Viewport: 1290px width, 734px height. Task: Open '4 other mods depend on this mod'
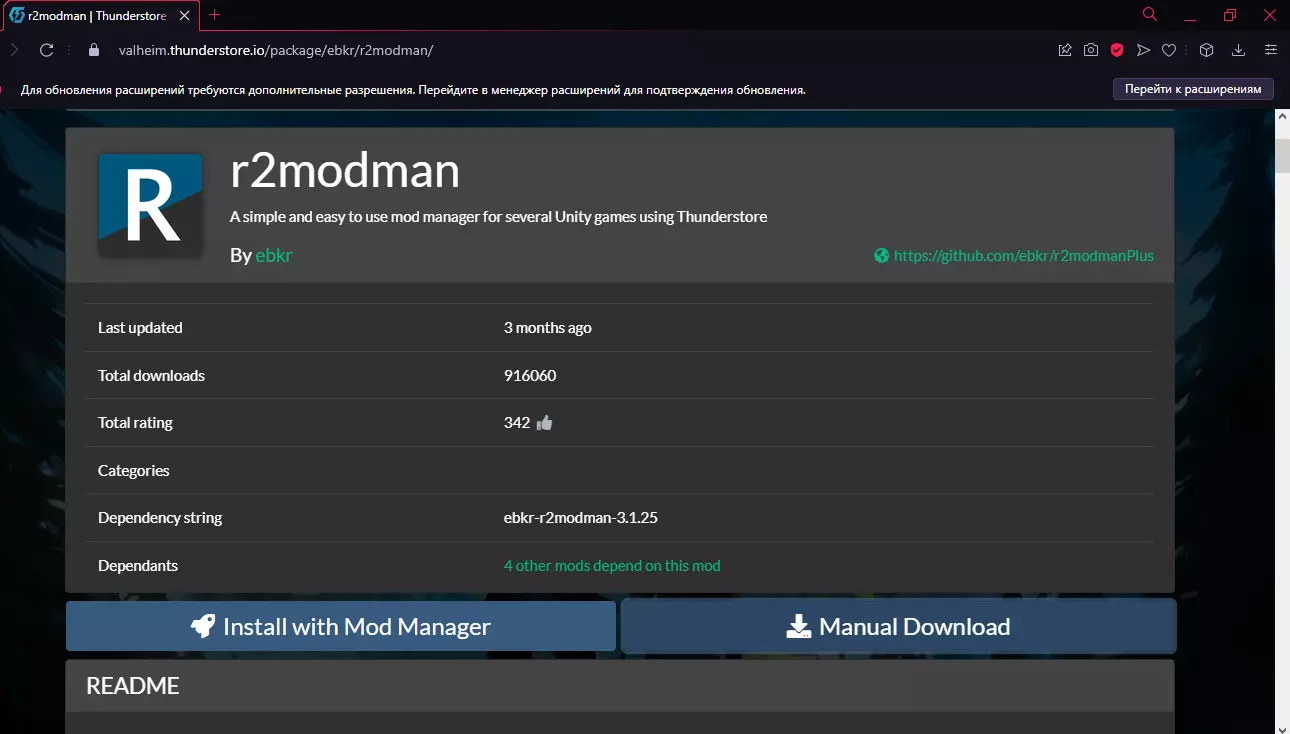click(x=612, y=566)
